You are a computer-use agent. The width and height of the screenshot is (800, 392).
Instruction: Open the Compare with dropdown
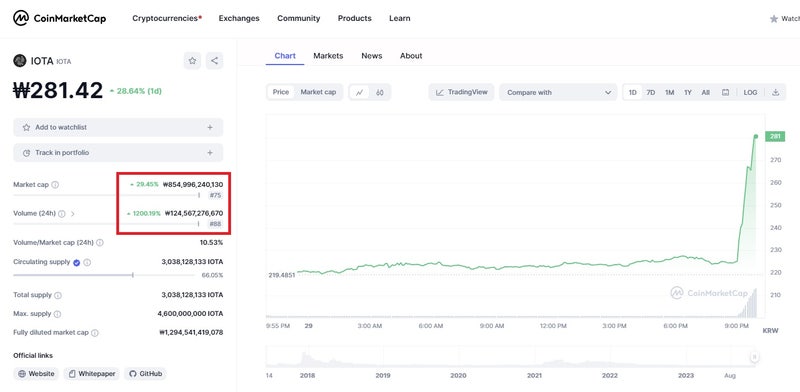pyautogui.click(x=558, y=92)
